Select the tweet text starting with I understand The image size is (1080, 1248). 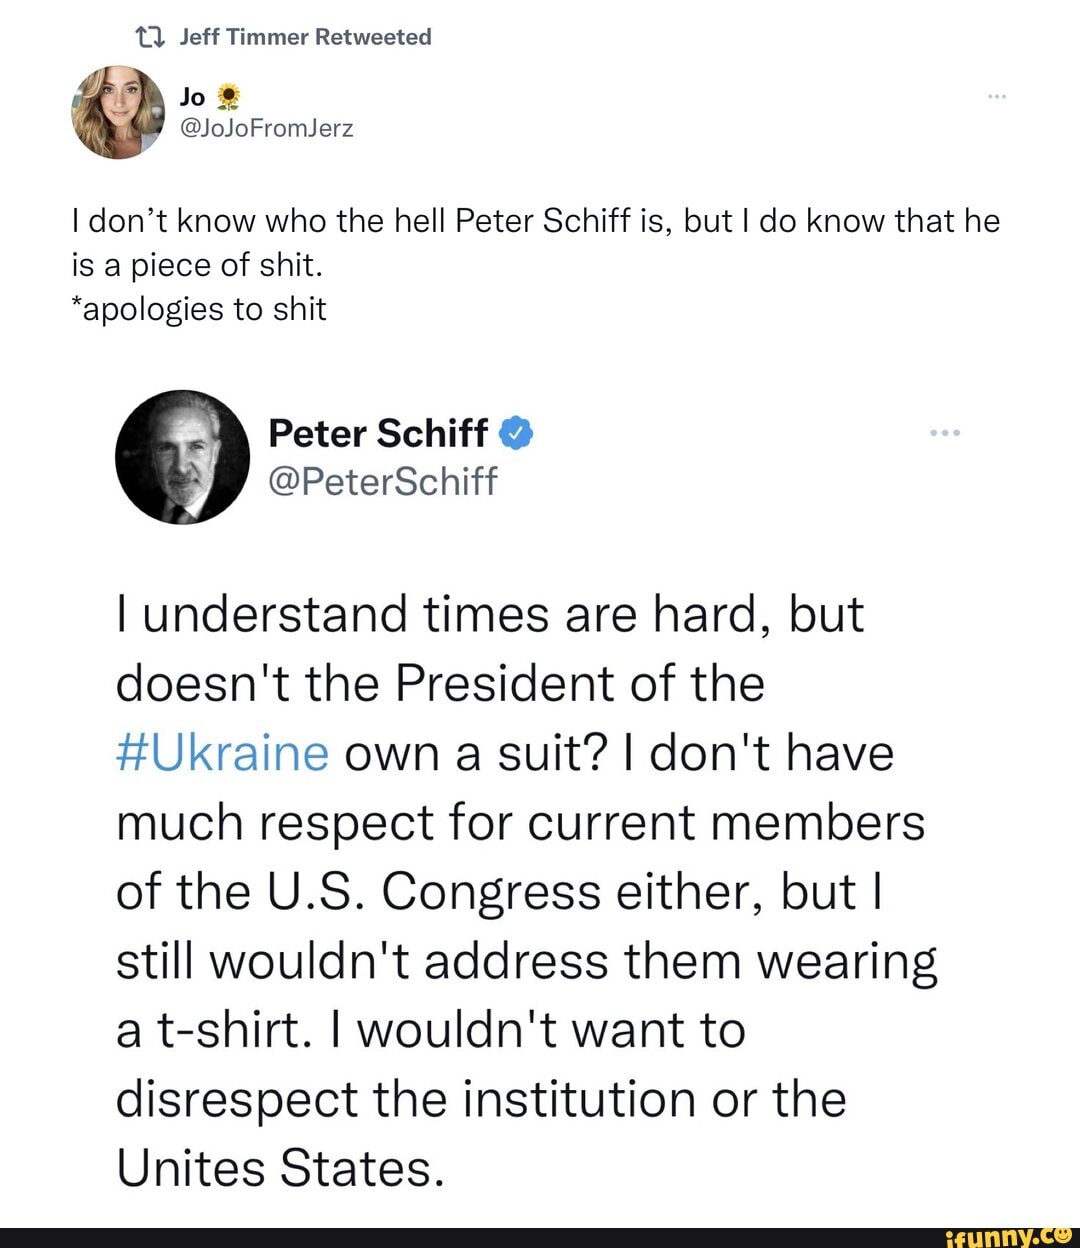click(490, 612)
